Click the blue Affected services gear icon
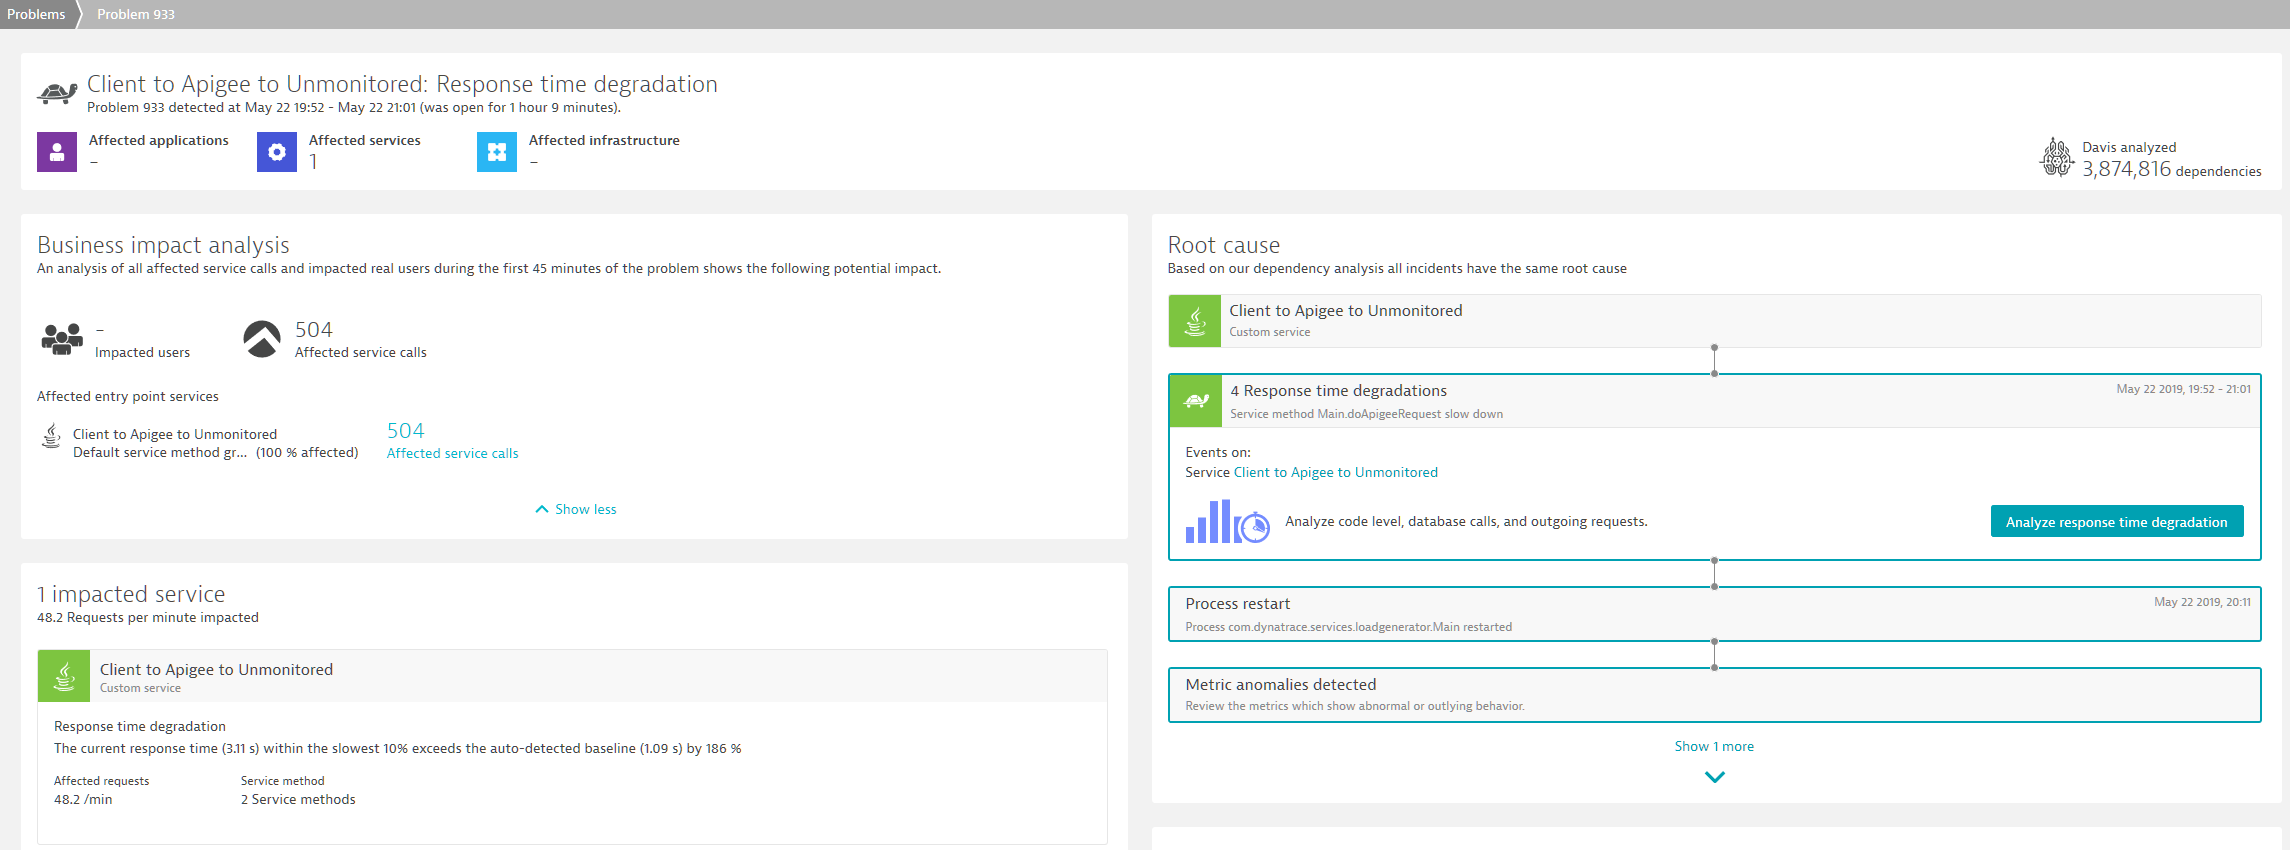 point(277,152)
